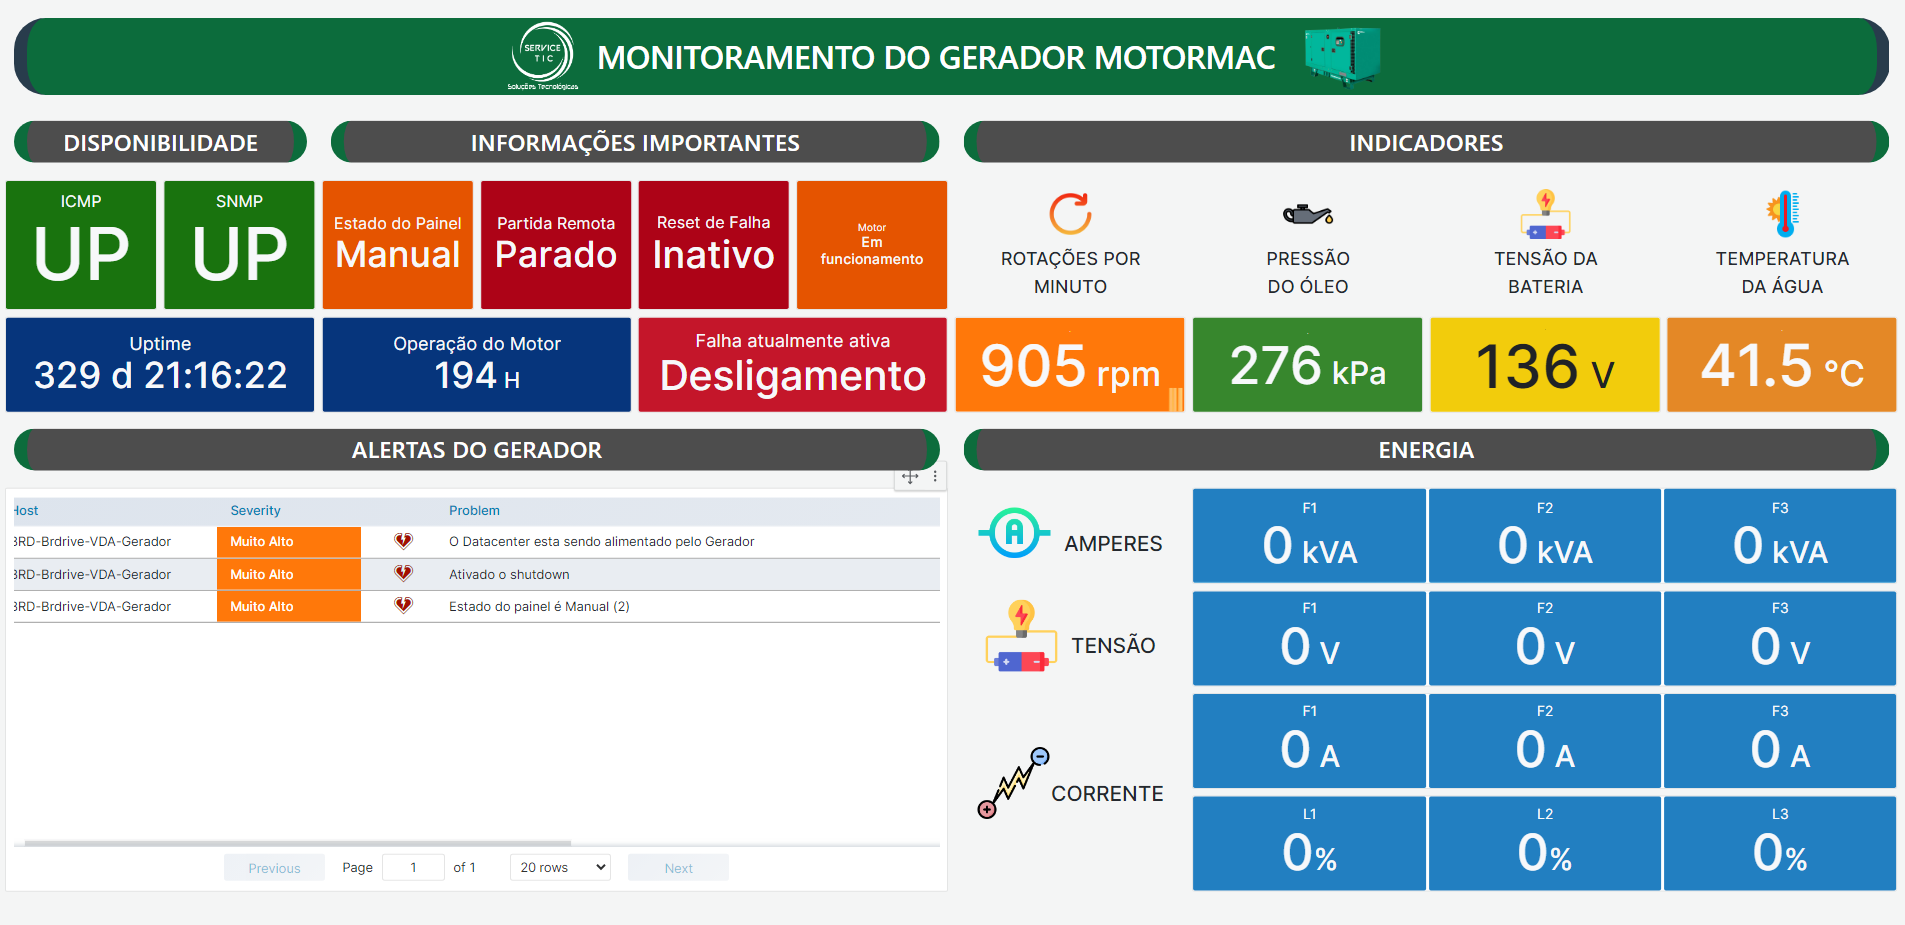Click the Next page button
Image resolution: width=1905 pixels, height=925 pixels.
pyautogui.click(x=678, y=868)
